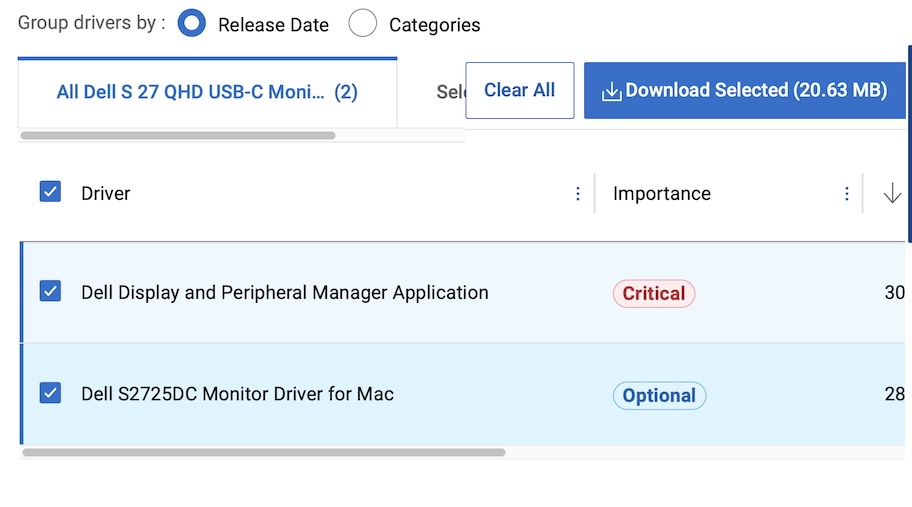The height and width of the screenshot is (507, 912).
Task: Select the Release Date radio button
Action: pos(192,23)
